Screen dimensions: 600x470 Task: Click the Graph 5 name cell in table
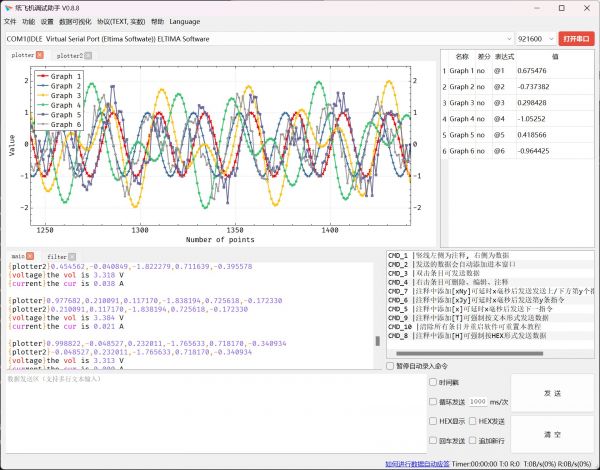coord(461,135)
